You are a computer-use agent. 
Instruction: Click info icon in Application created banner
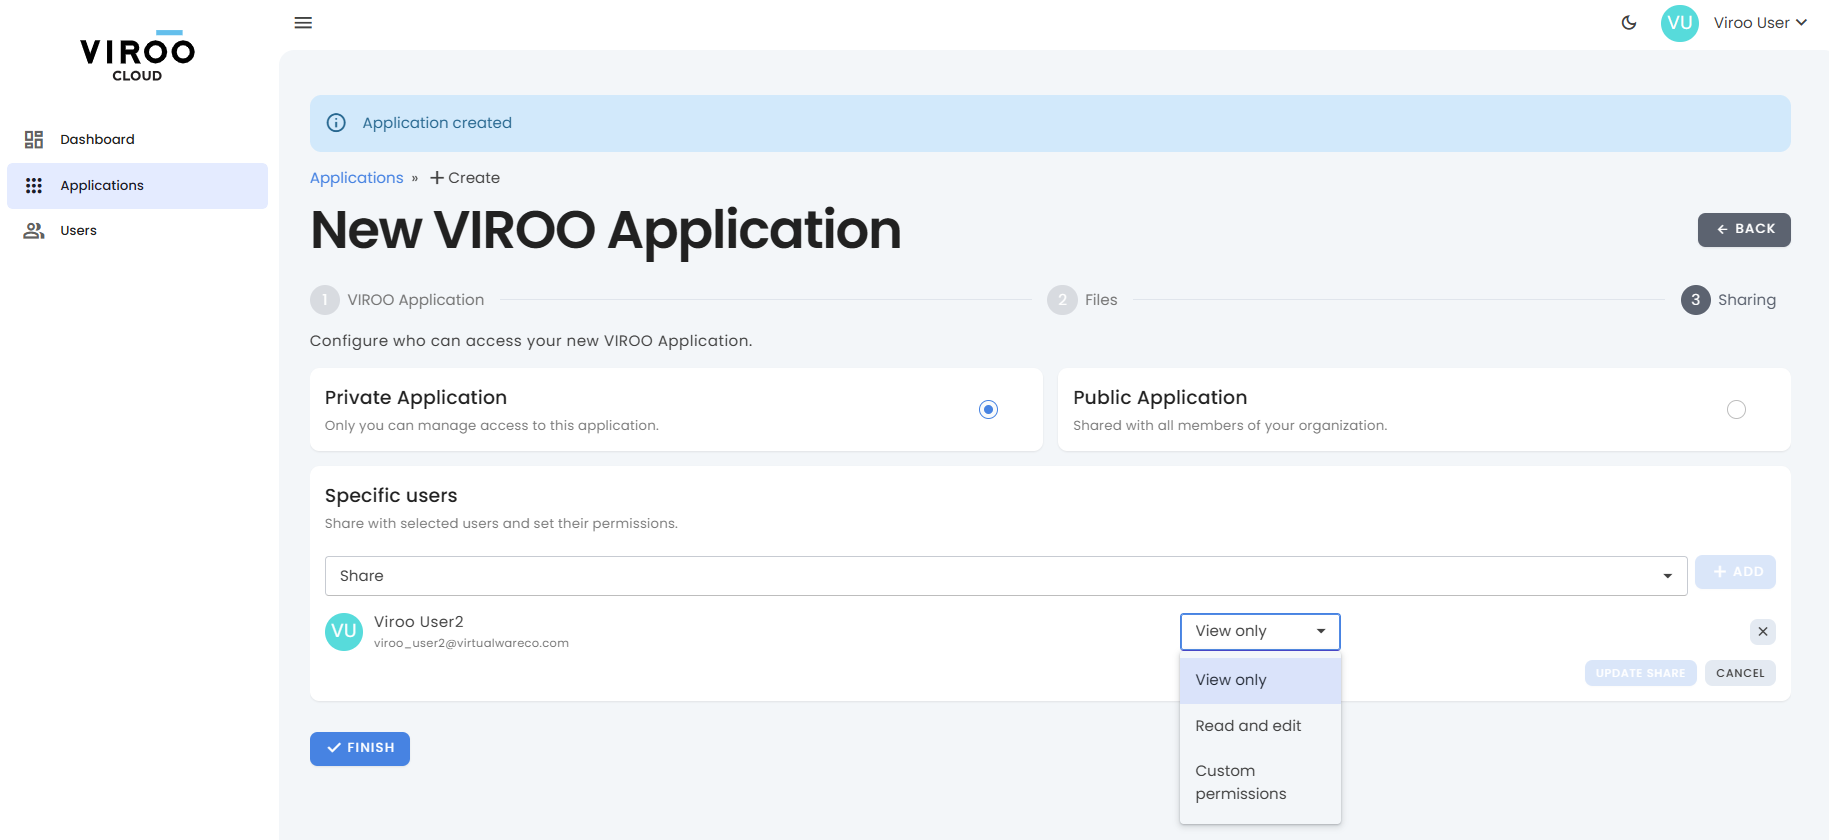(337, 123)
